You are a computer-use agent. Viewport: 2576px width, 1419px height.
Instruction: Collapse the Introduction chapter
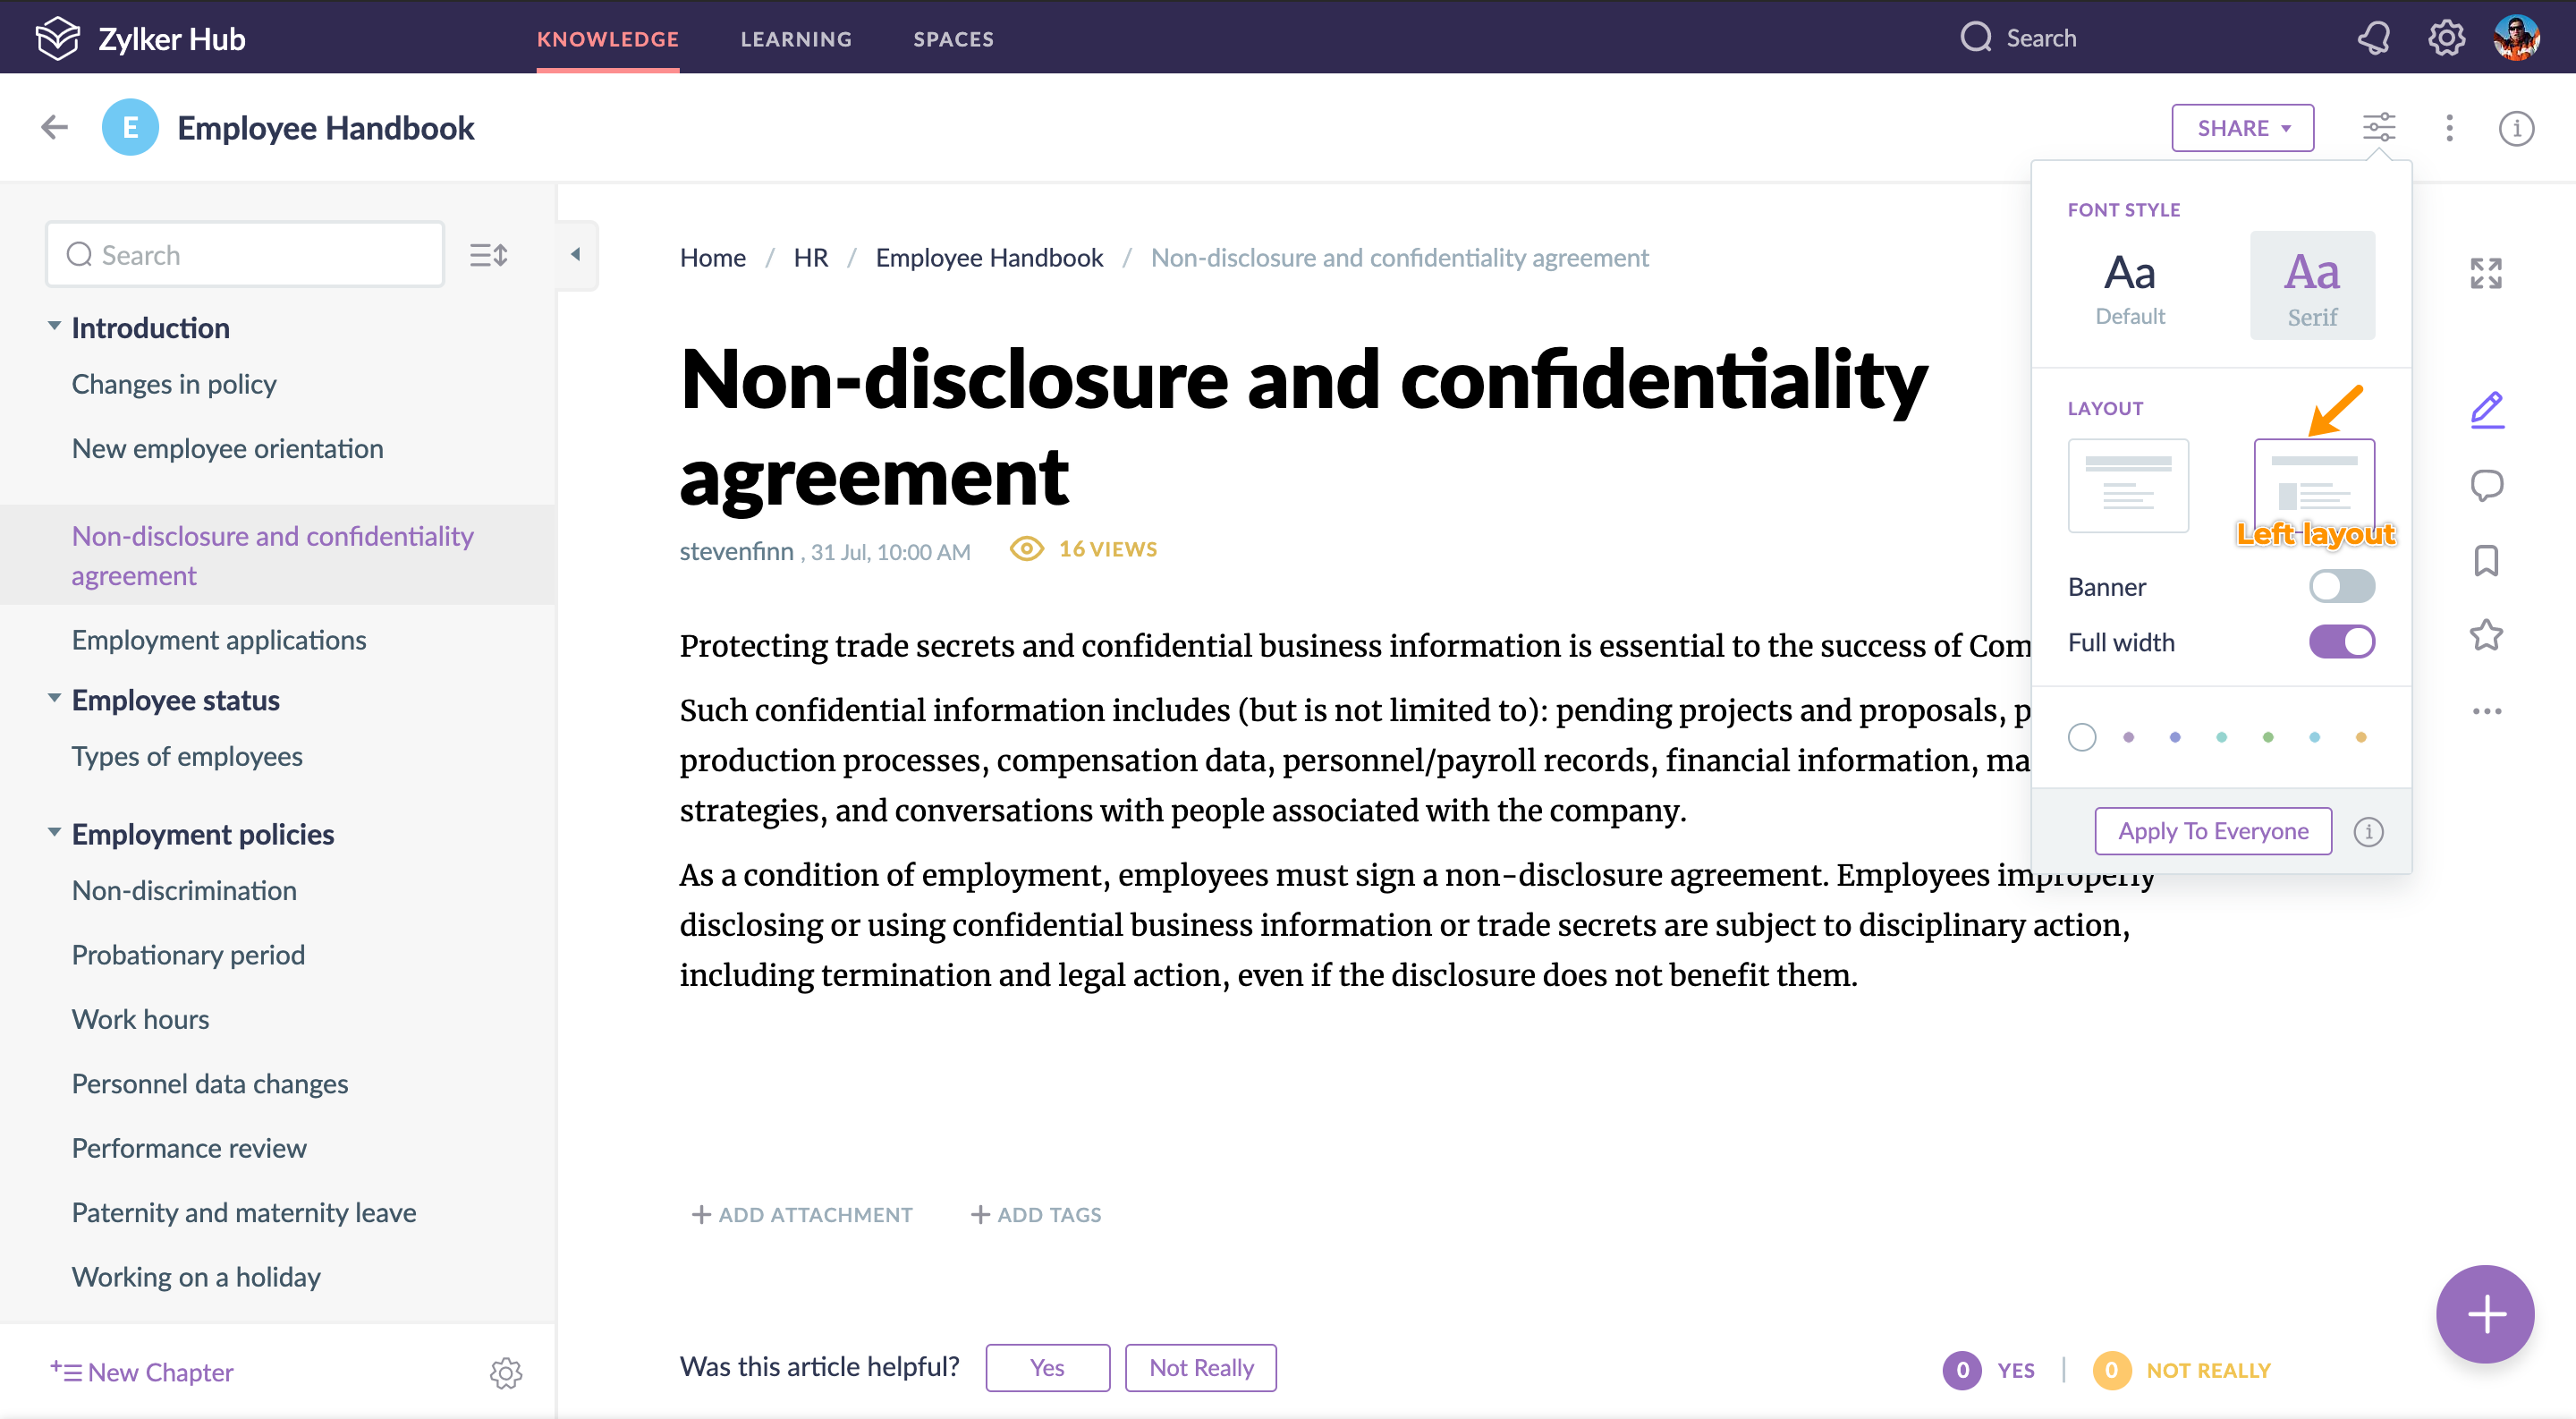point(54,327)
